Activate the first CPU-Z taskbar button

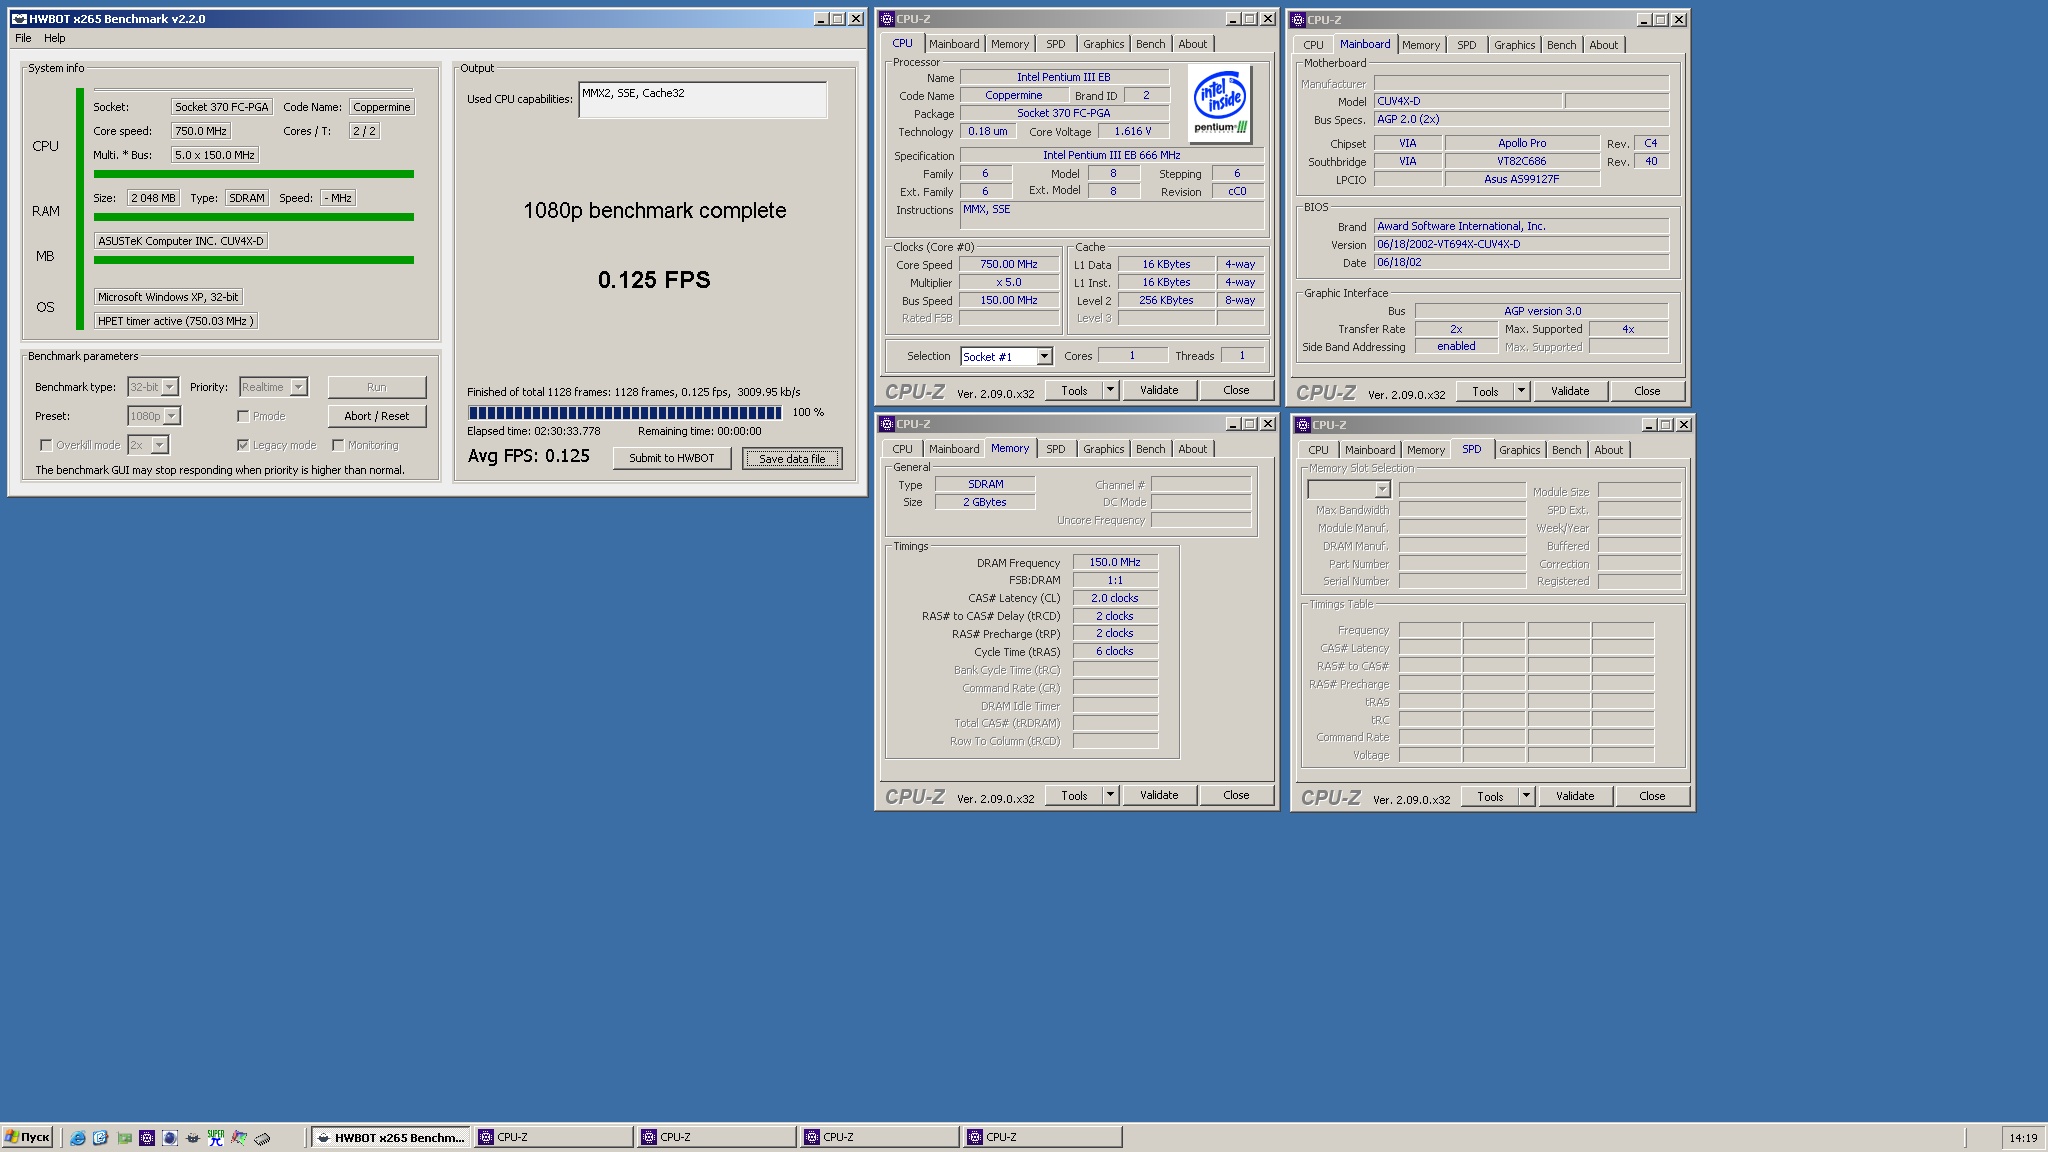click(x=554, y=1137)
